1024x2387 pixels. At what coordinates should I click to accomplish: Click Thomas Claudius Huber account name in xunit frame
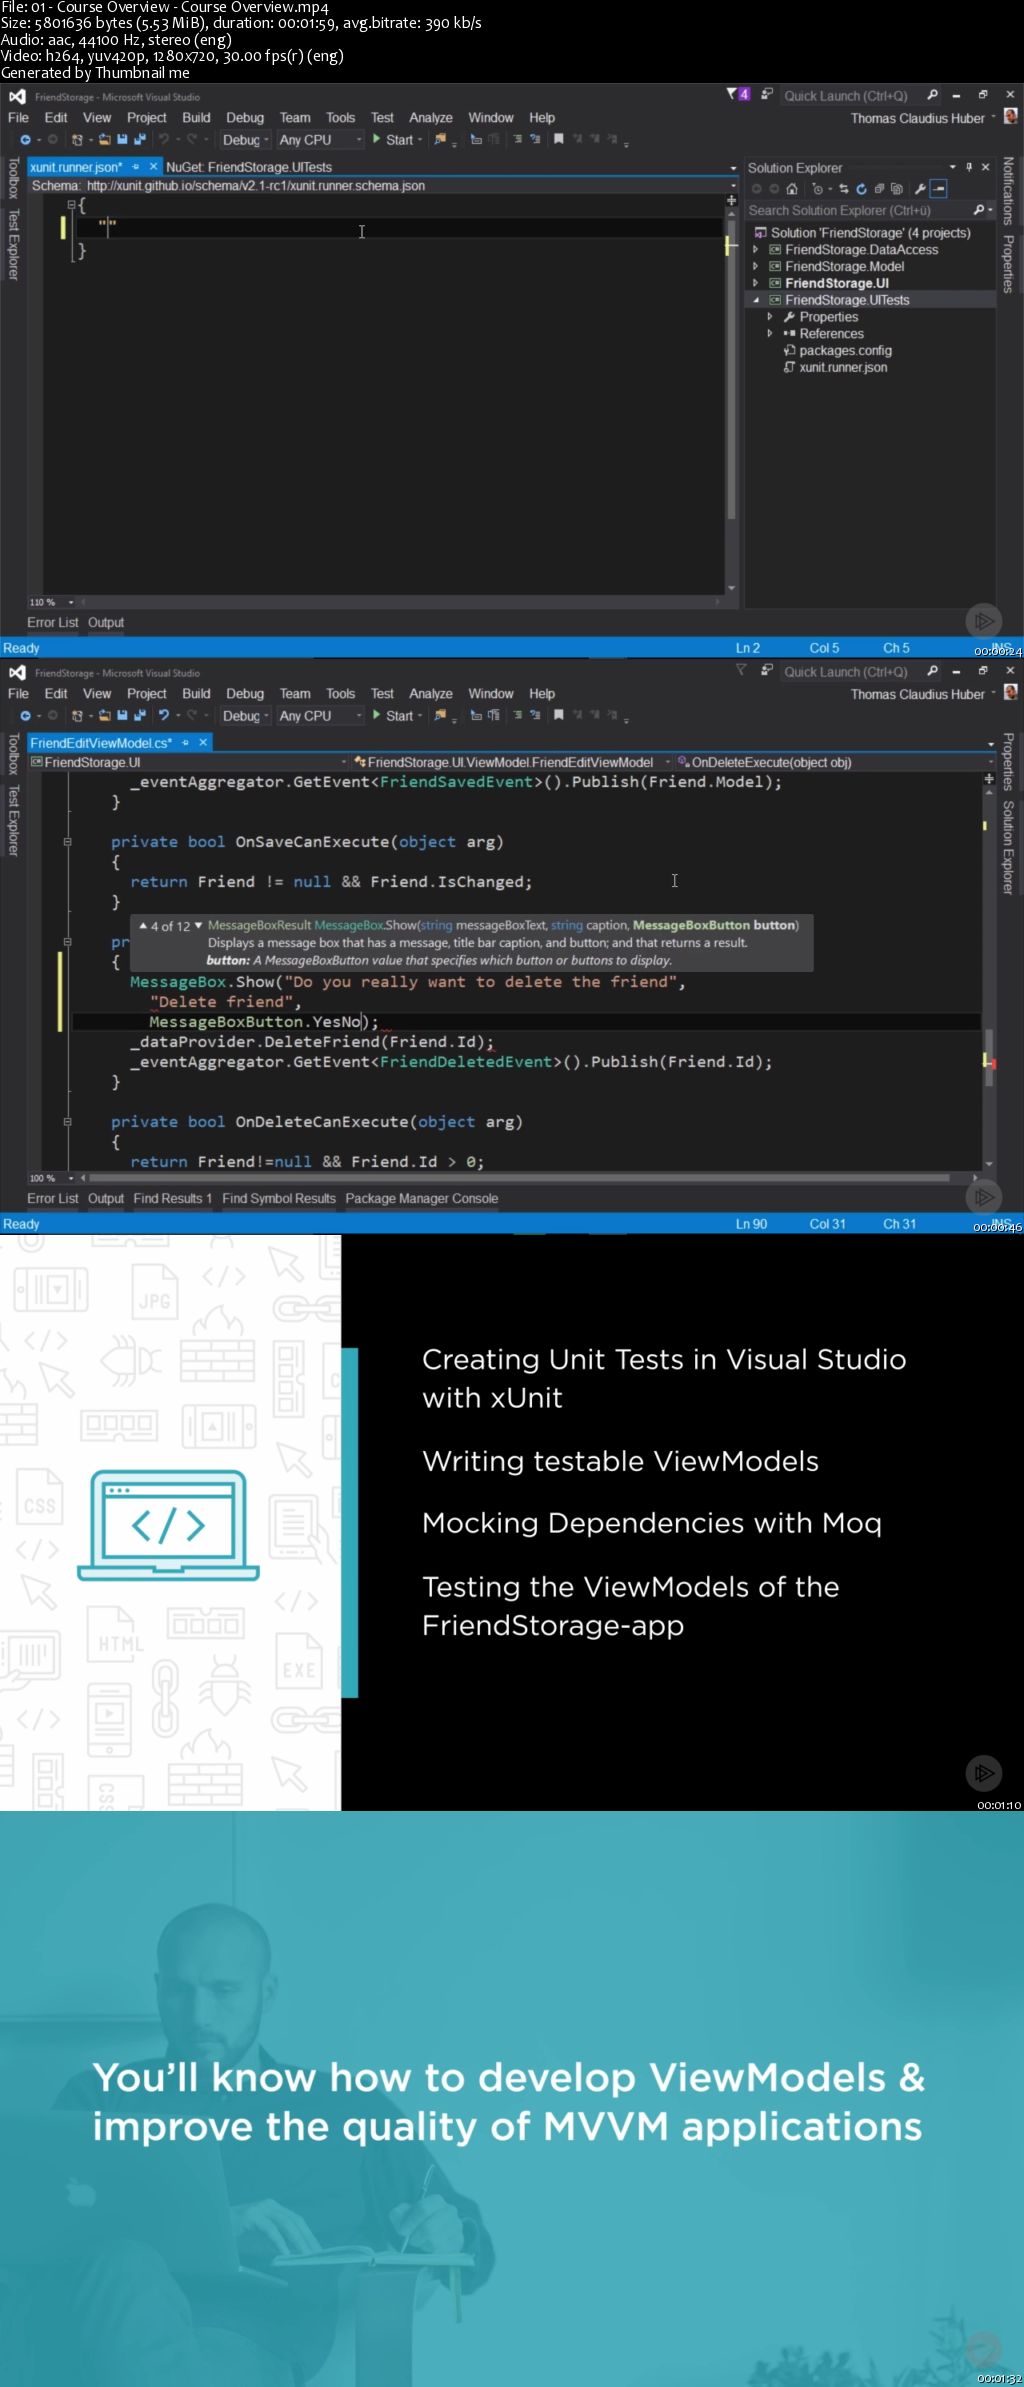918,118
